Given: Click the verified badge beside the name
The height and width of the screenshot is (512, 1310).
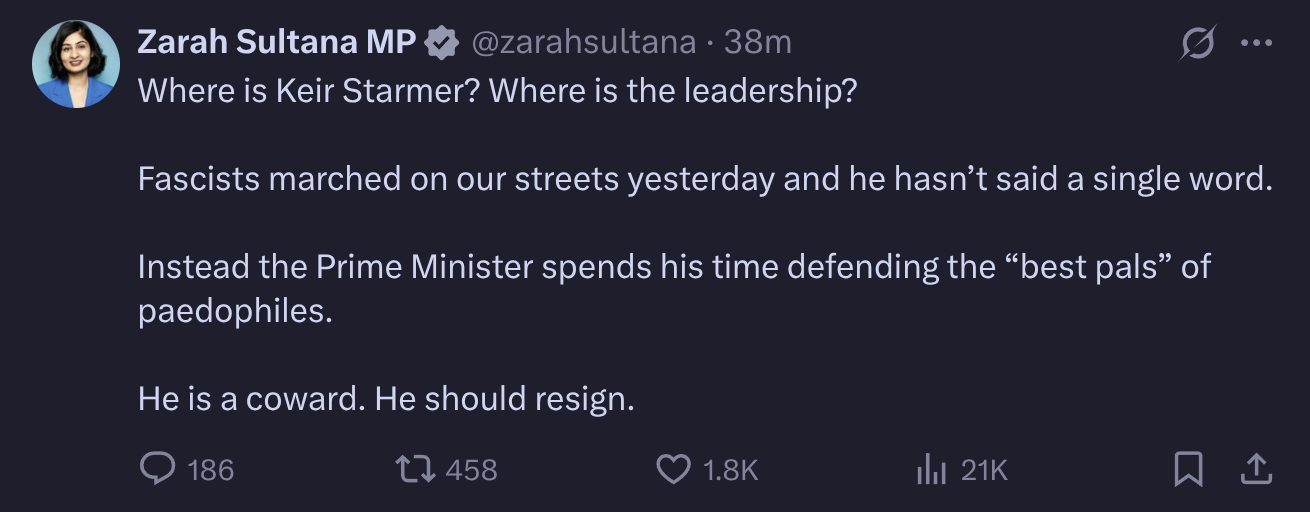Looking at the screenshot, I should 442,42.
